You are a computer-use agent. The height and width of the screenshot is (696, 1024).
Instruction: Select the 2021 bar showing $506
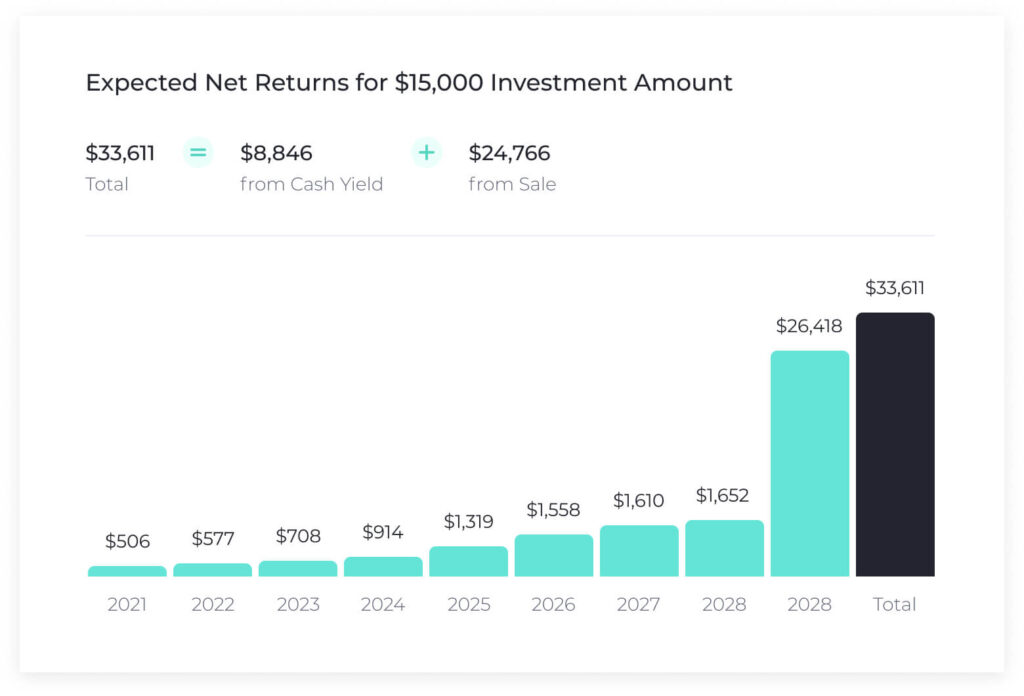[127, 571]
